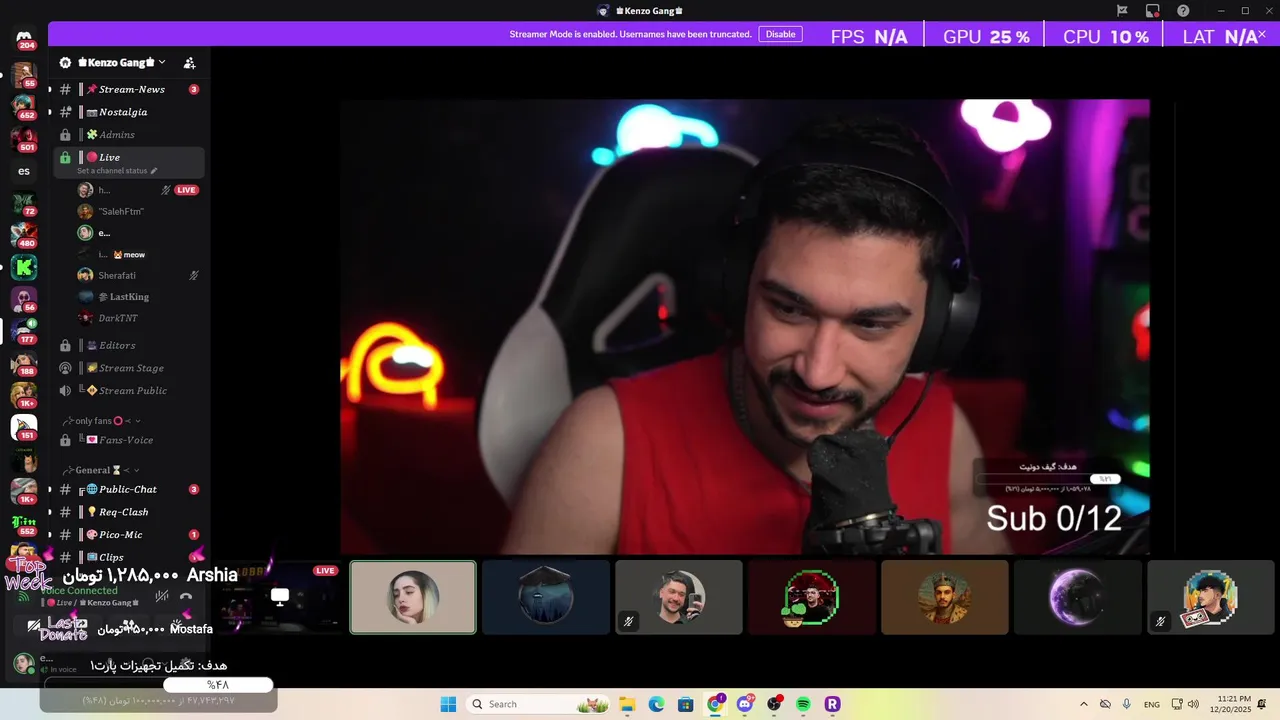Click the invite members icon beside Kenzo Gang
Screen dimensions: 1280x720
pyautogui.click(x=189, y=63)
